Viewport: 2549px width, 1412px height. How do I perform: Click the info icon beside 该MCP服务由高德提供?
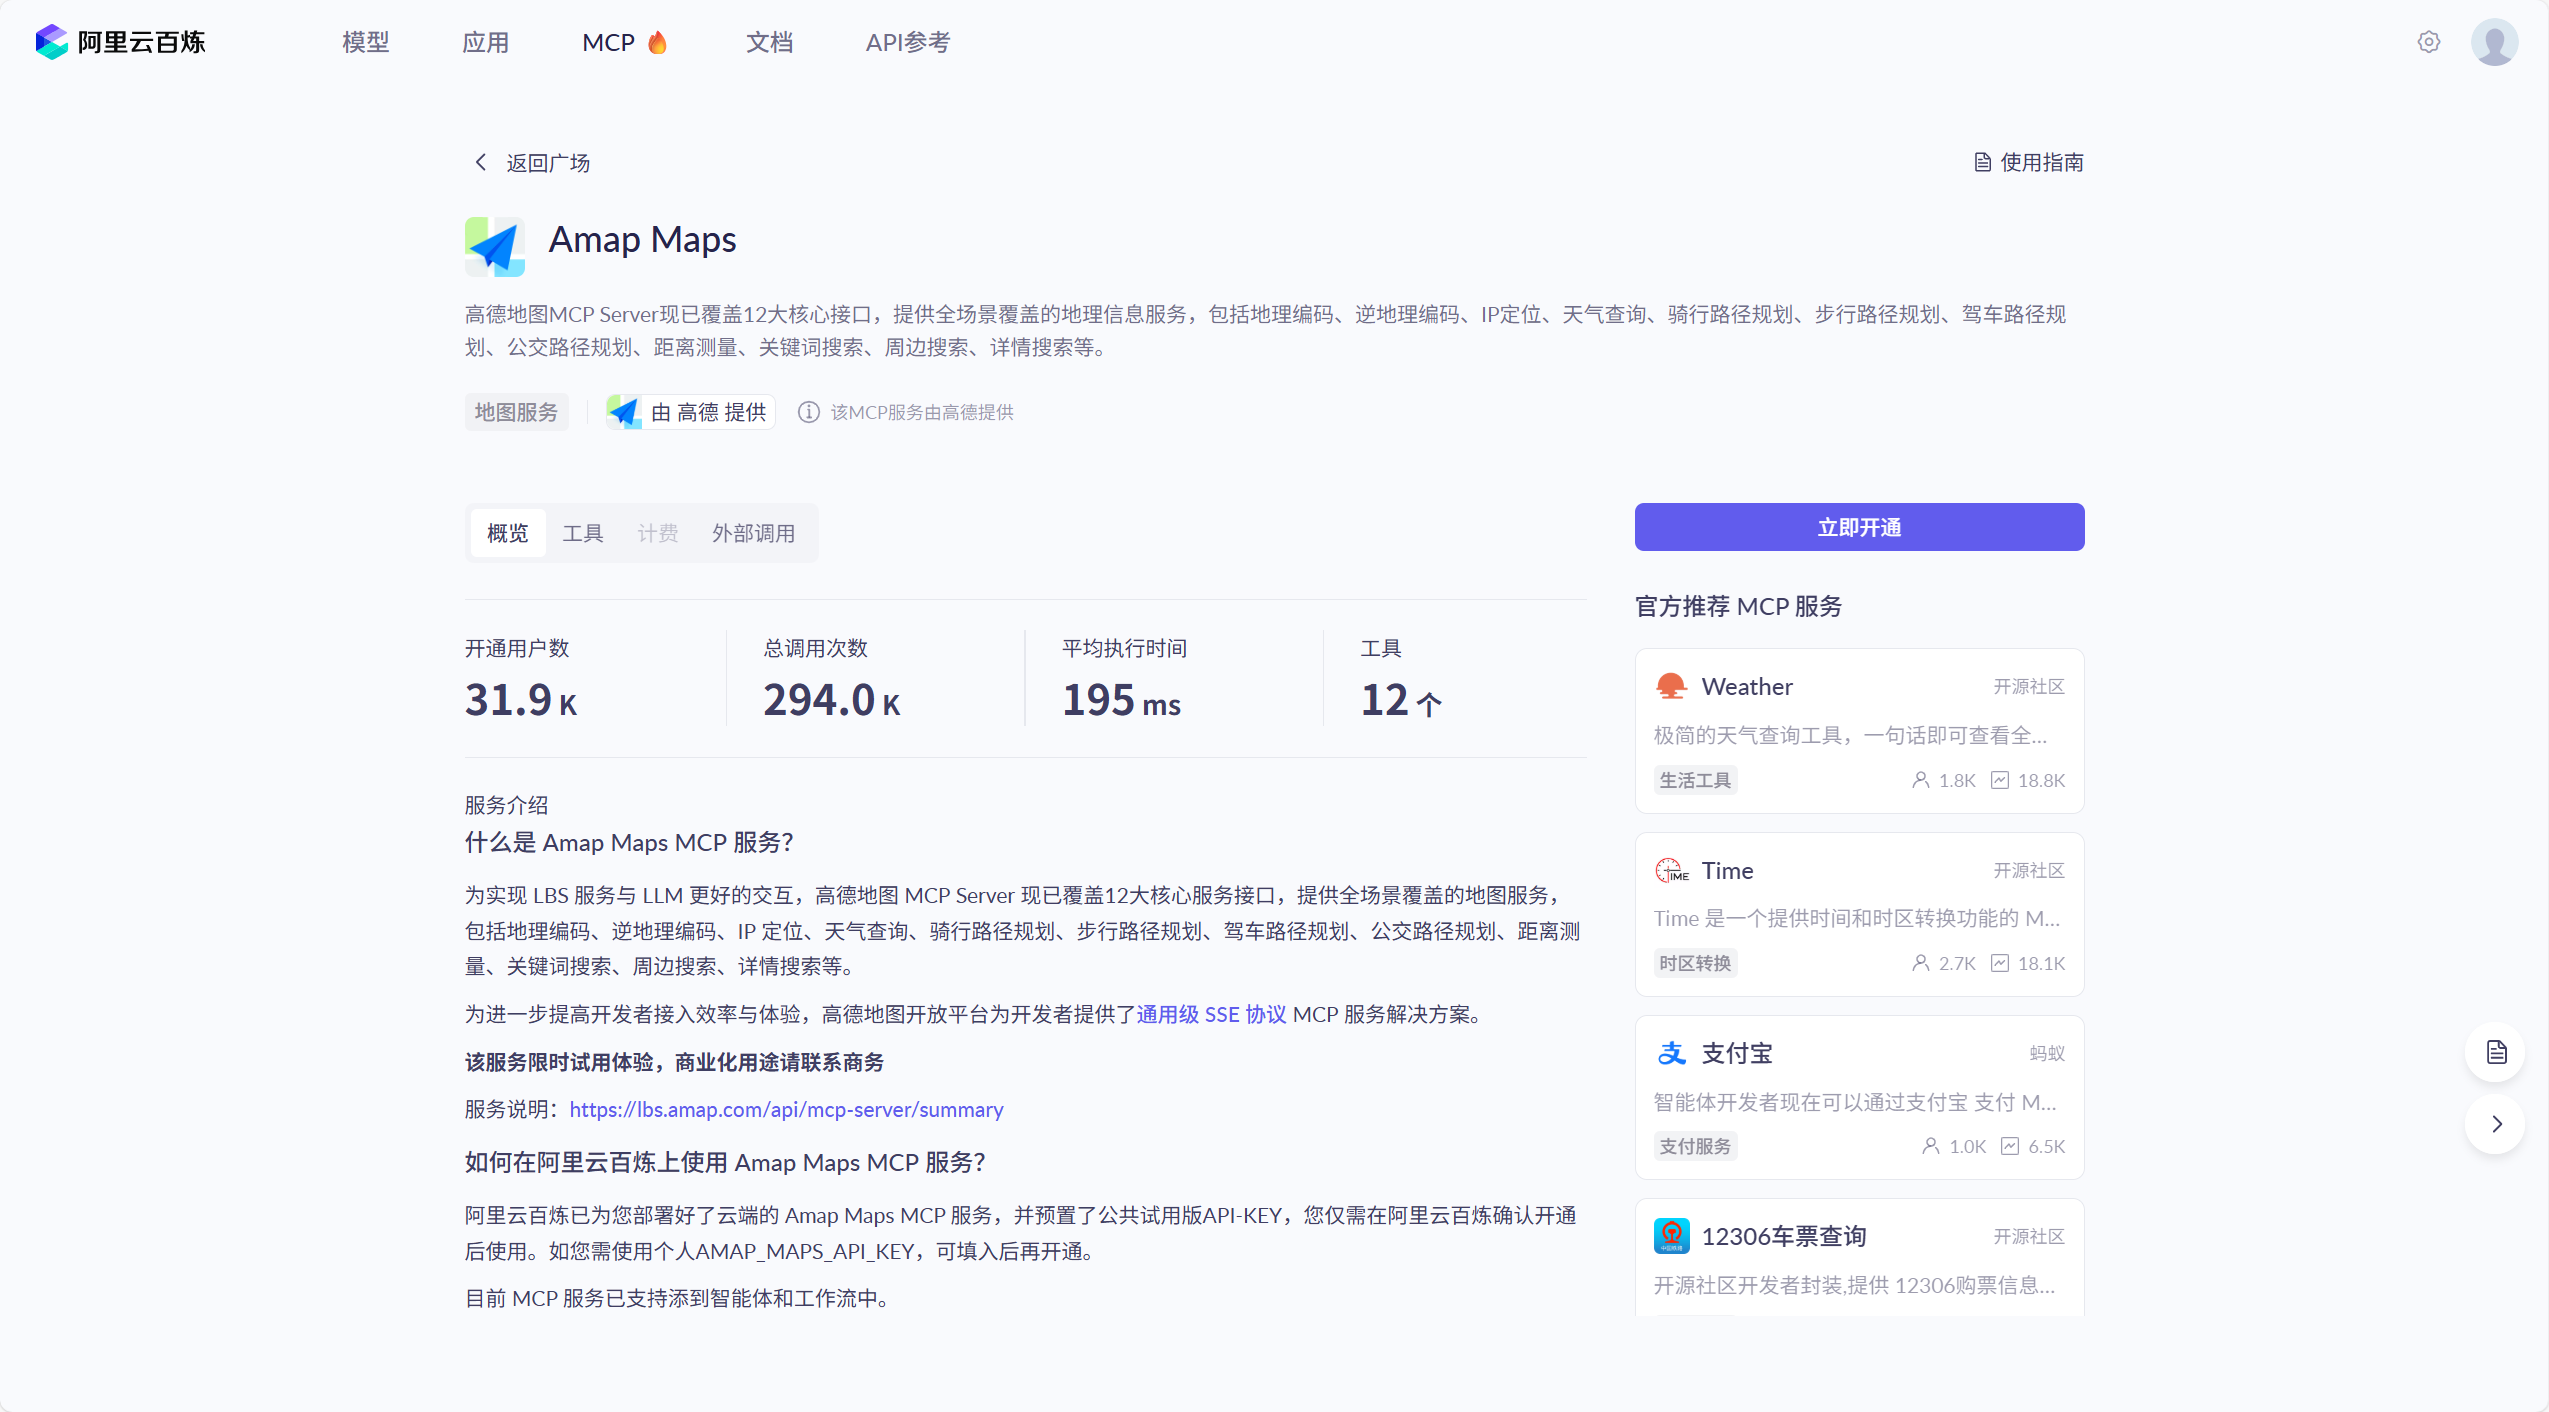[x=808, y=412]
